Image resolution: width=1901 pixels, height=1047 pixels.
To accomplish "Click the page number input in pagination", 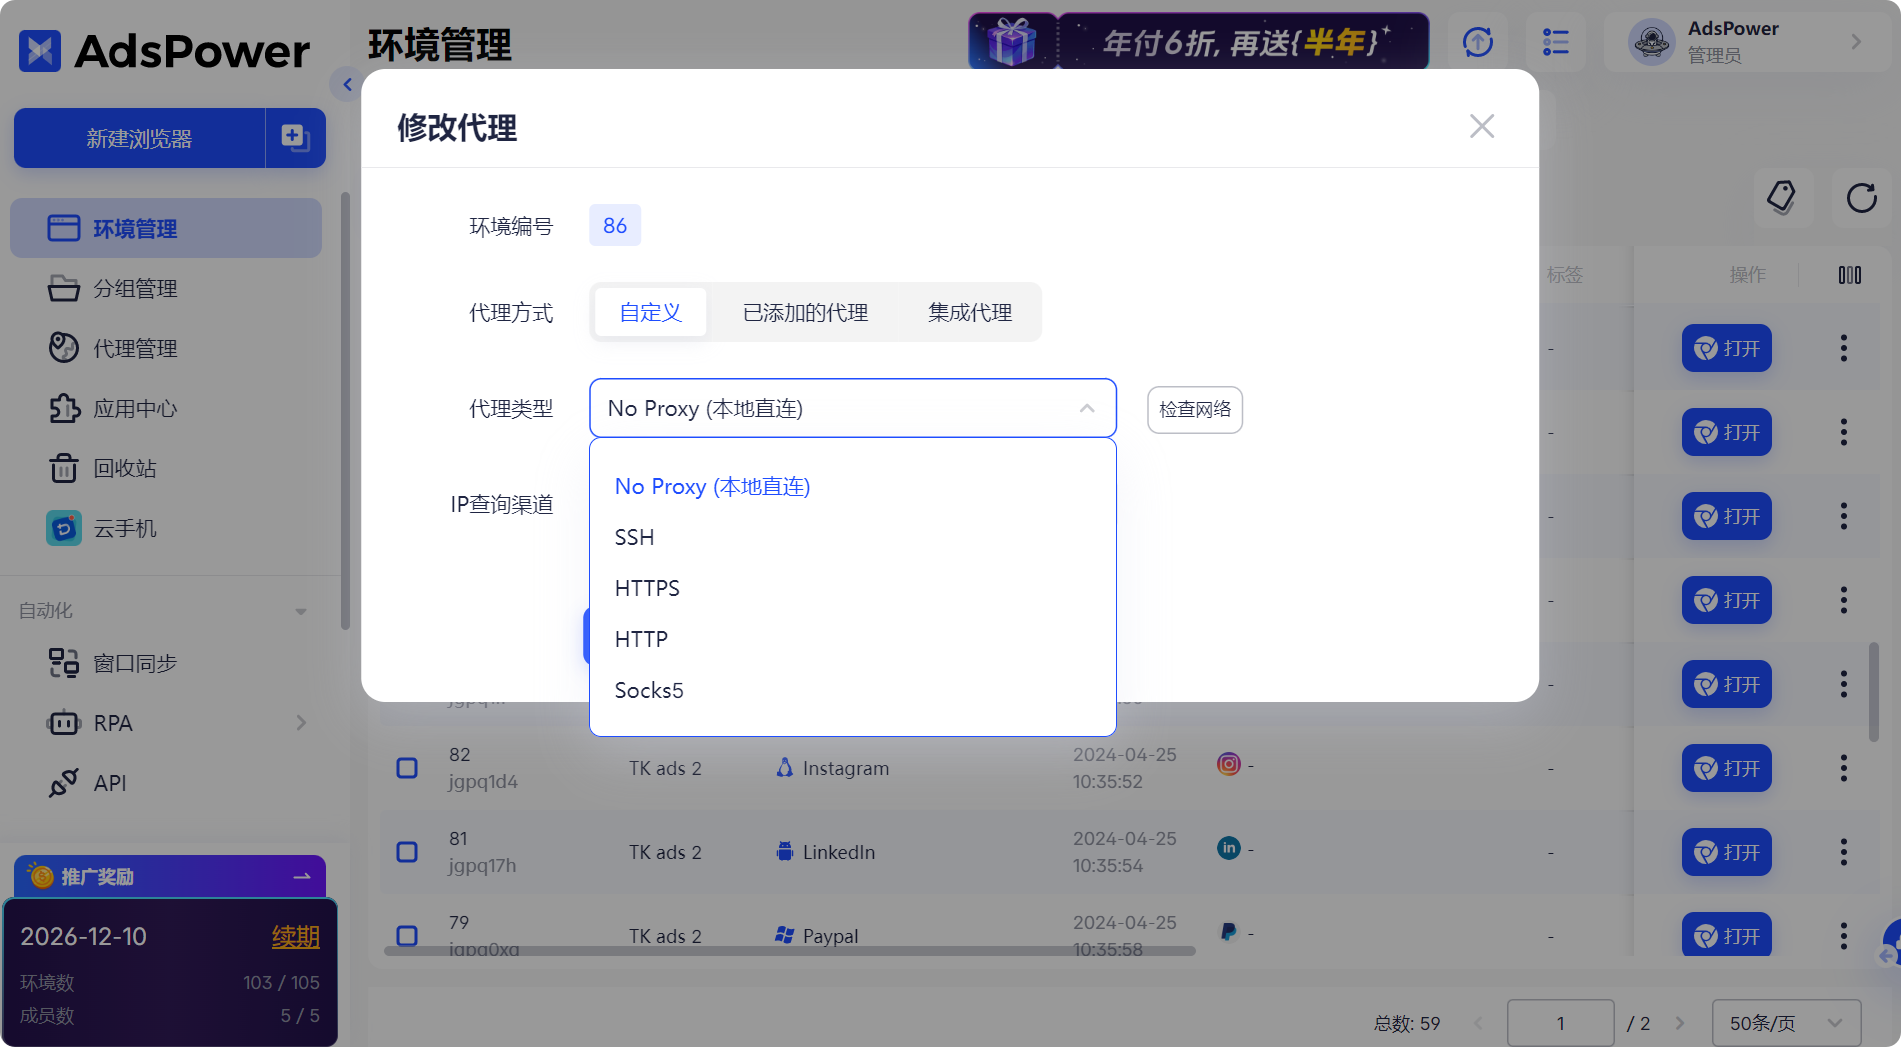I will [x=1560, y=1023].
